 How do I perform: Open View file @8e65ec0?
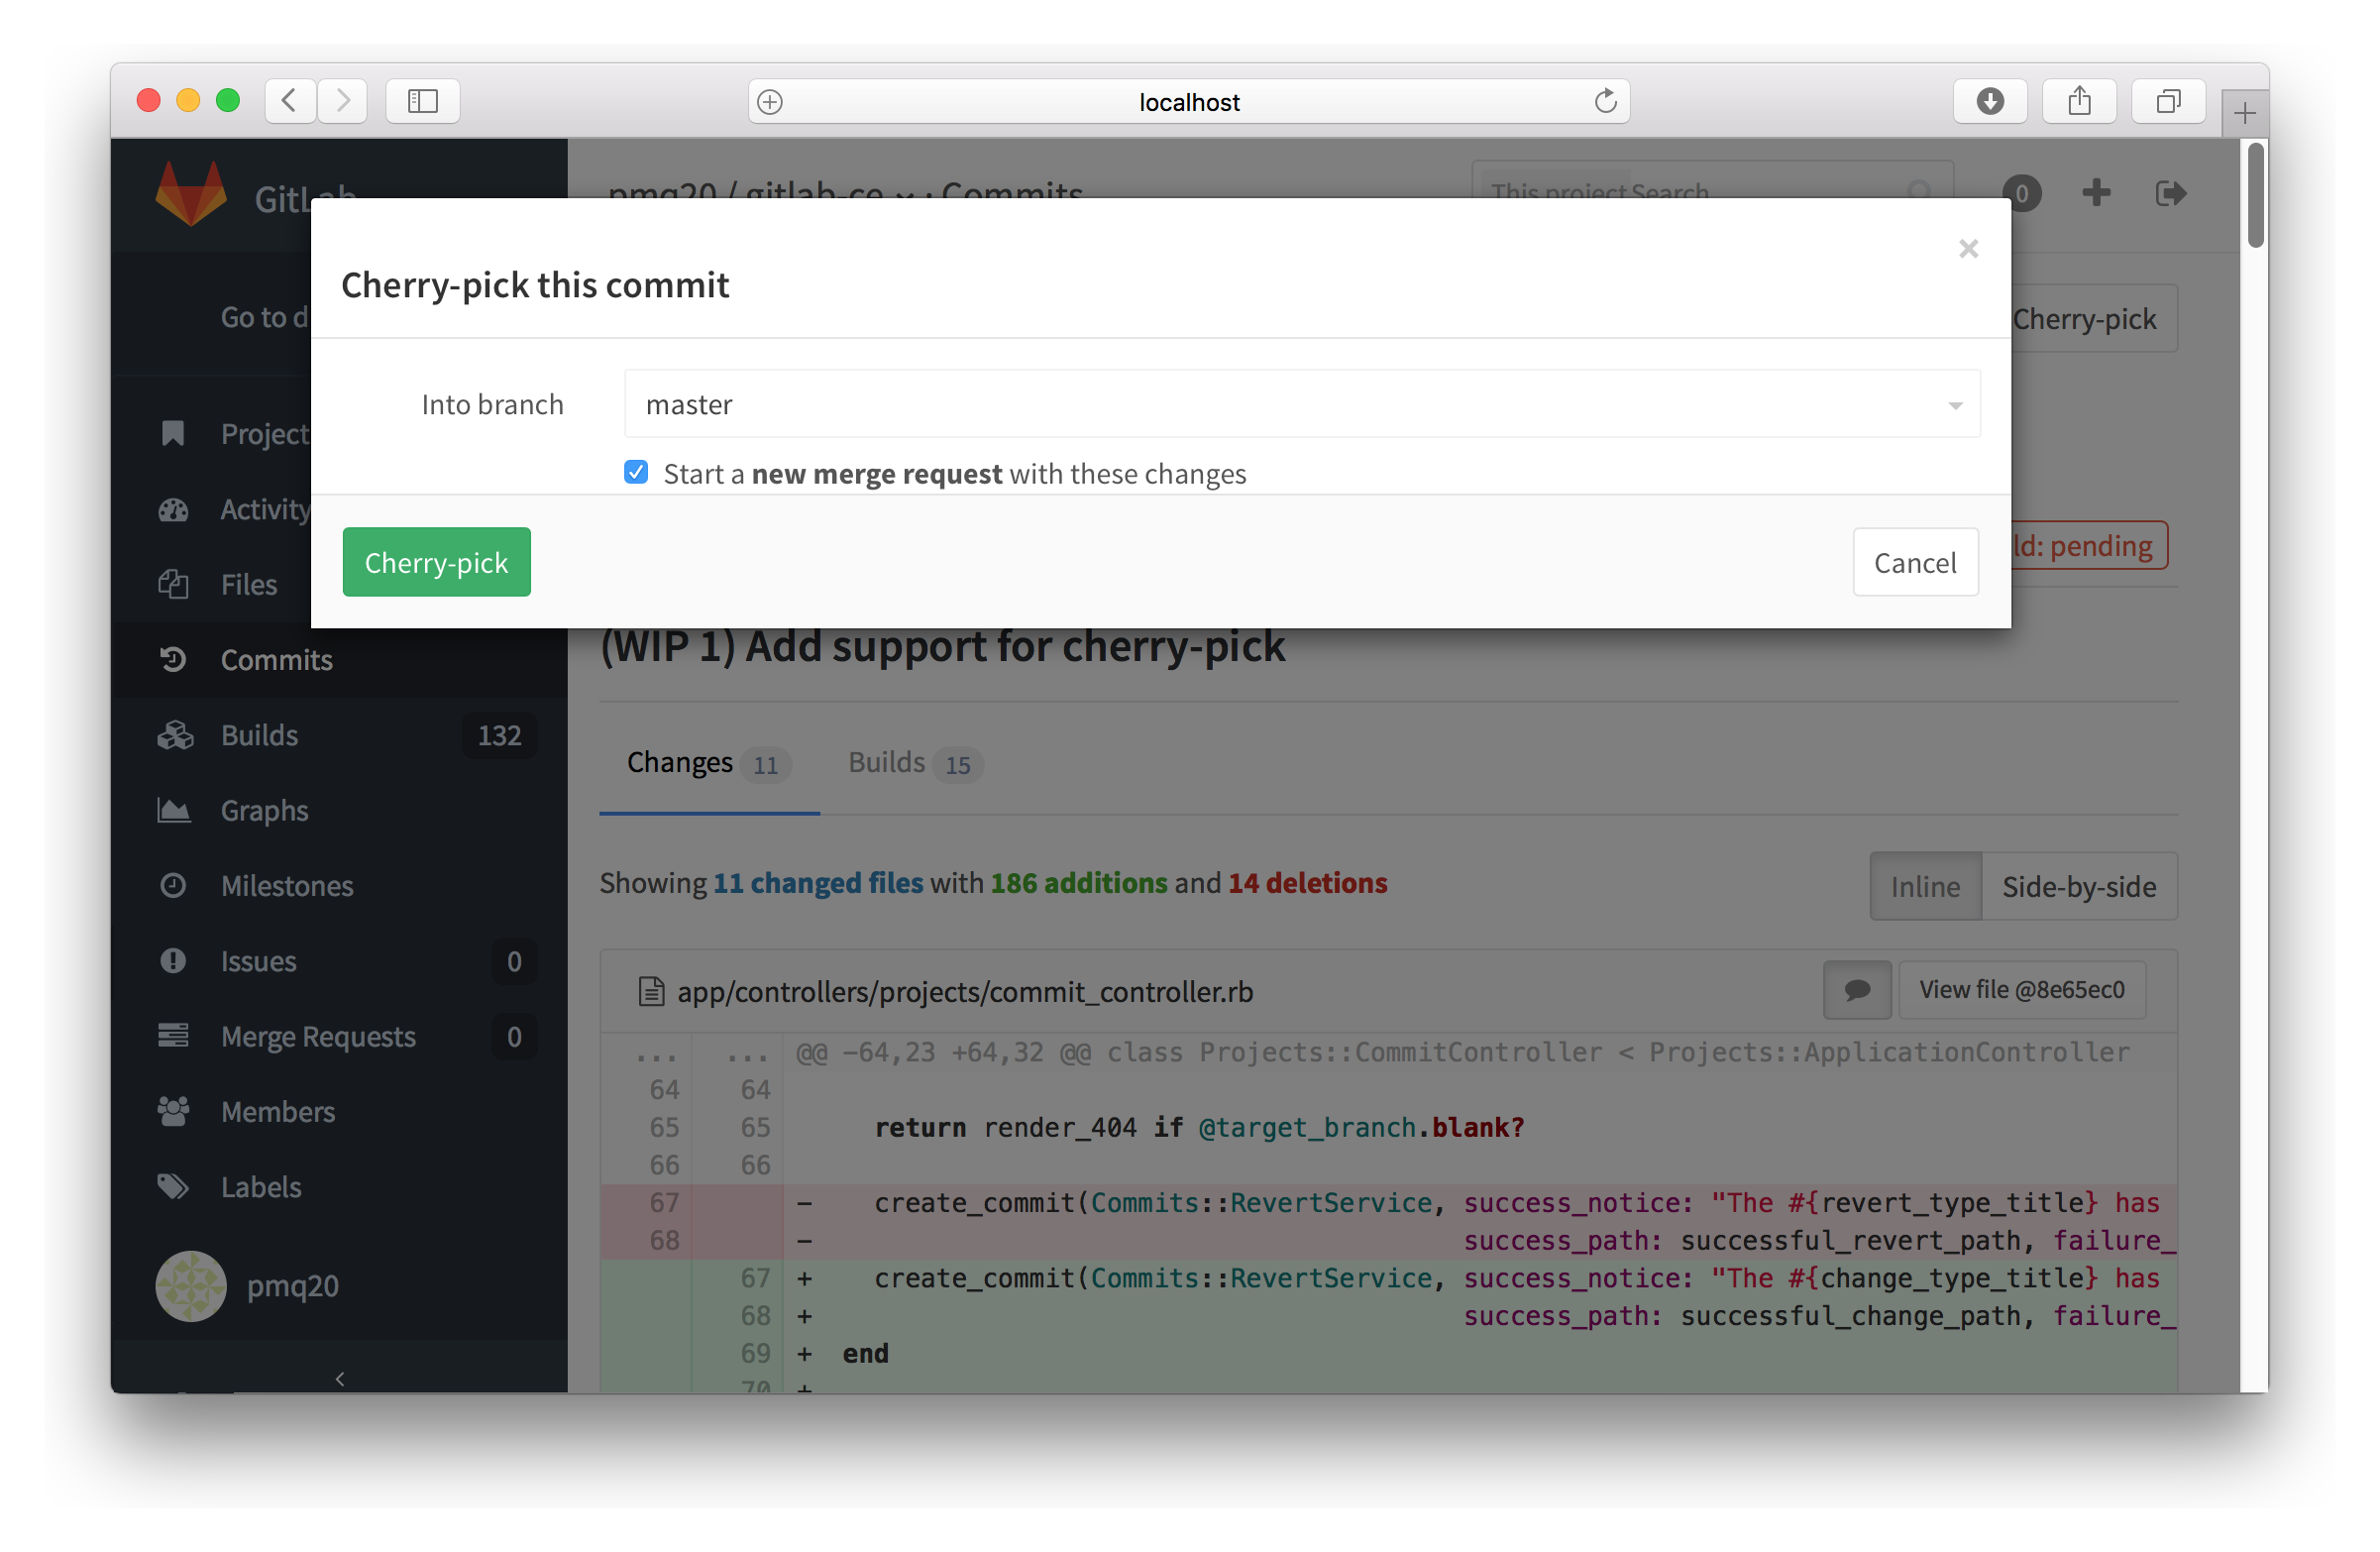click(2021, 989)
